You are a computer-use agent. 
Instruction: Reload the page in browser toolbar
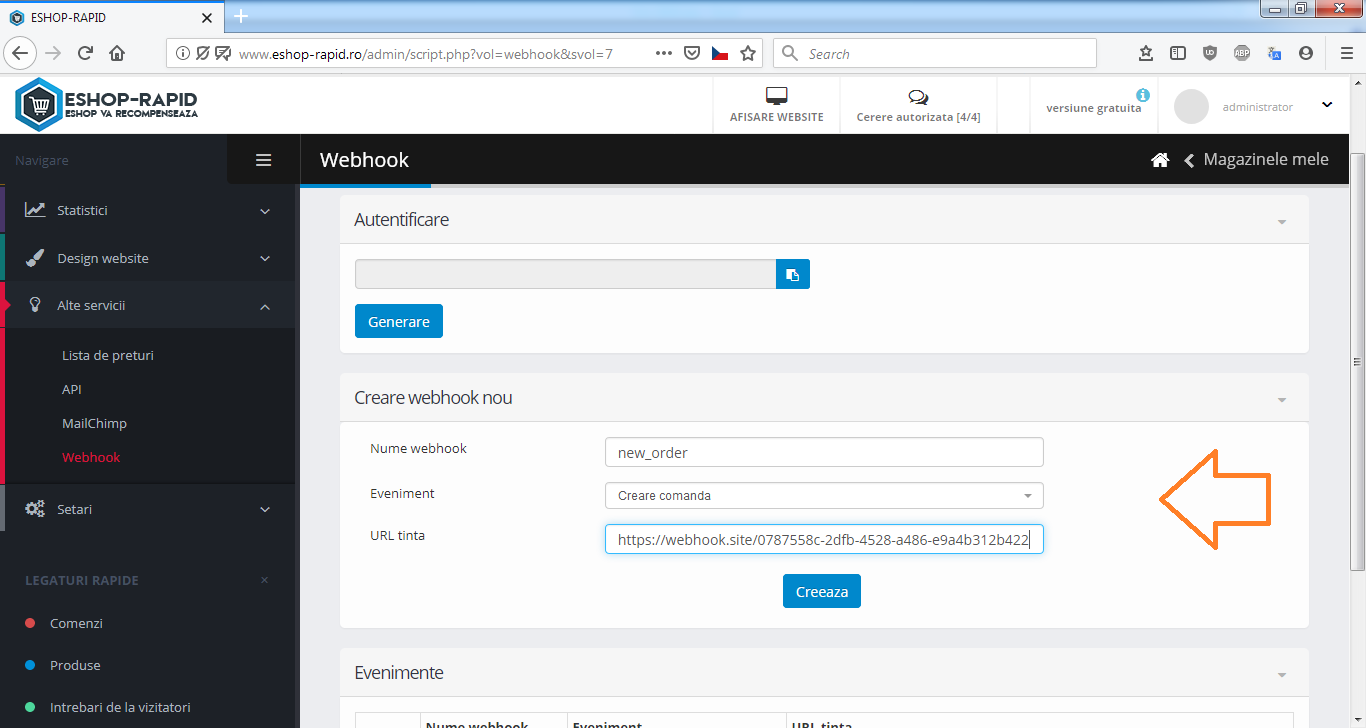pyautogui.click(x=85, y=54)
